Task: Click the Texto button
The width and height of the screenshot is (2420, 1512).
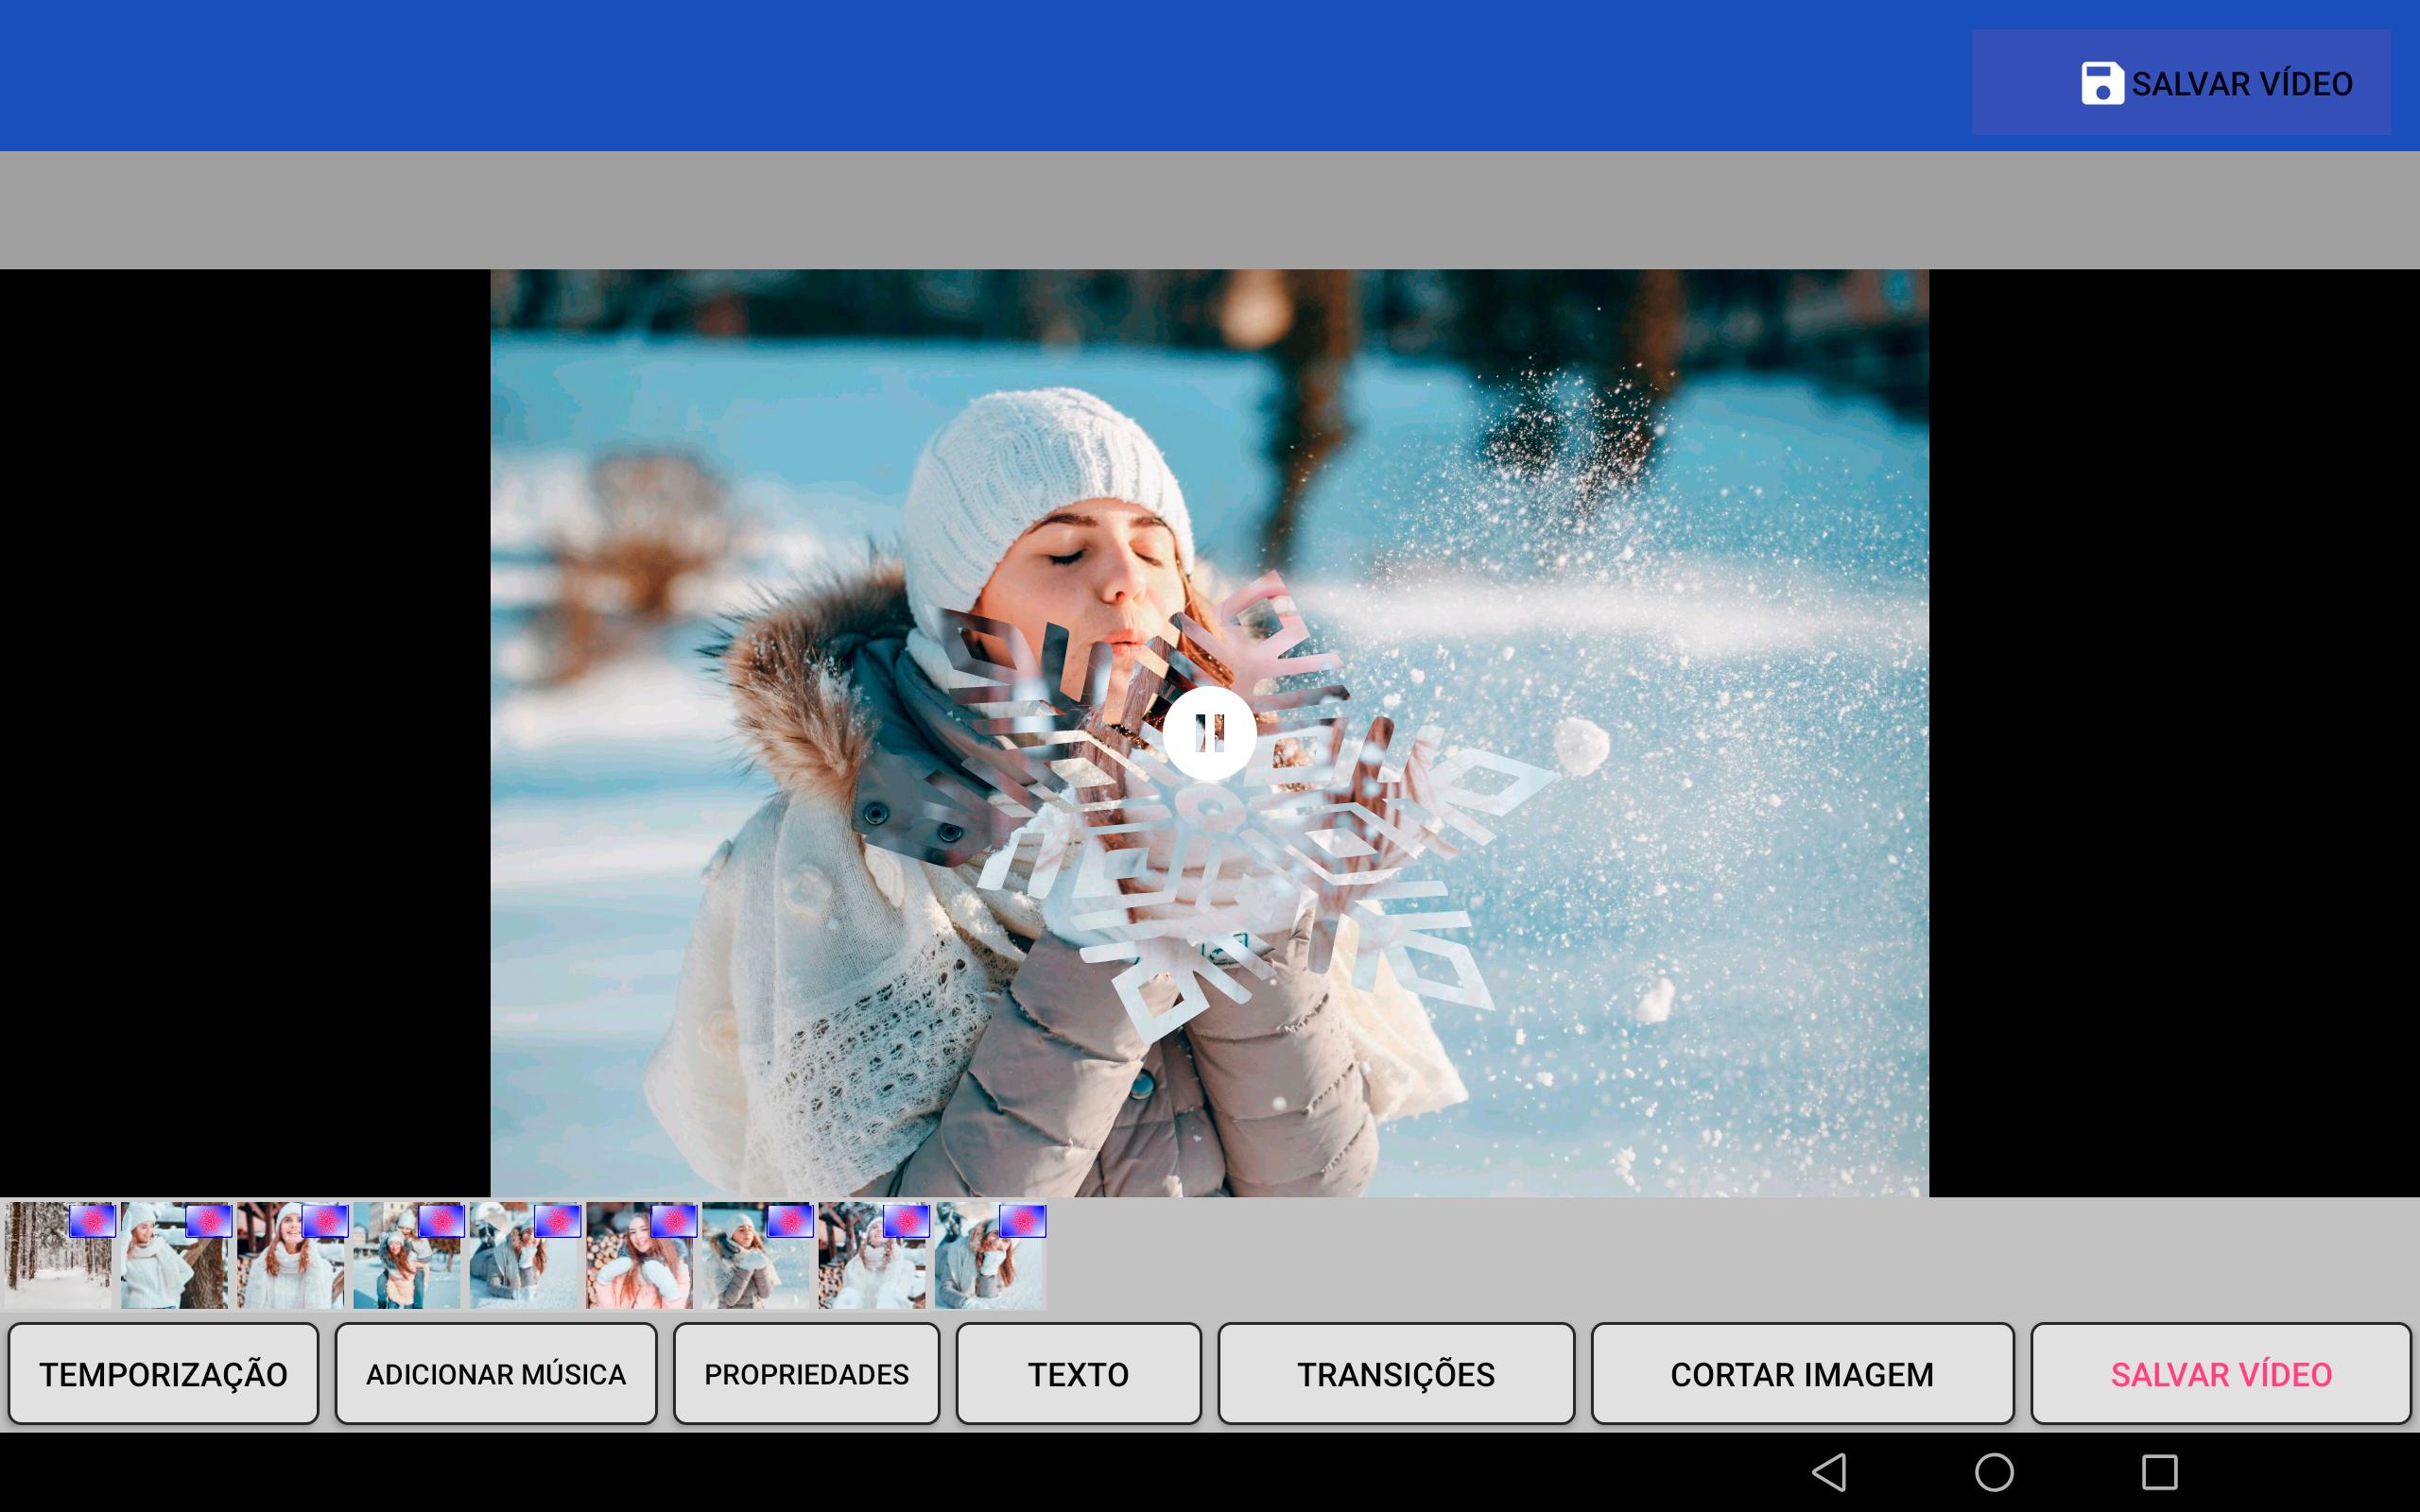Action: (1078, 1374)
